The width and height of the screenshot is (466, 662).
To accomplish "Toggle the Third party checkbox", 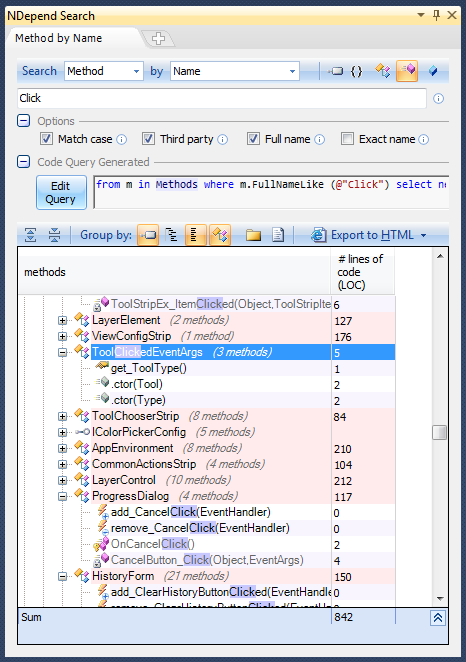I will point(148,139).
